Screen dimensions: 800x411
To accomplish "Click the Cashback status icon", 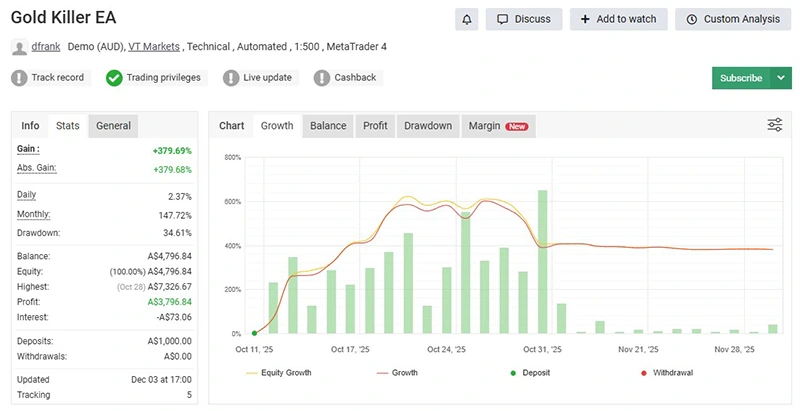I will point(322,78).
